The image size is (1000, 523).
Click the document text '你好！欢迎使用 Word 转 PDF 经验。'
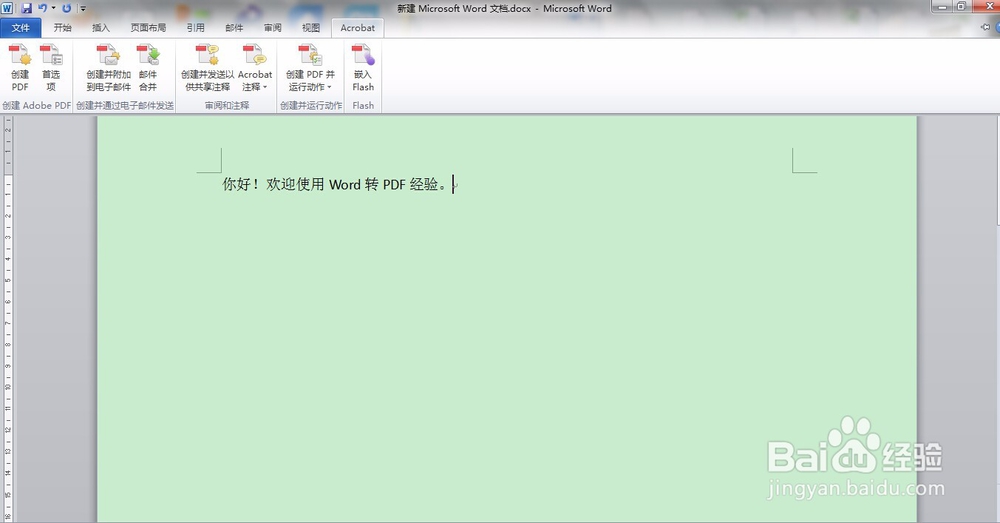coord(335,184)
